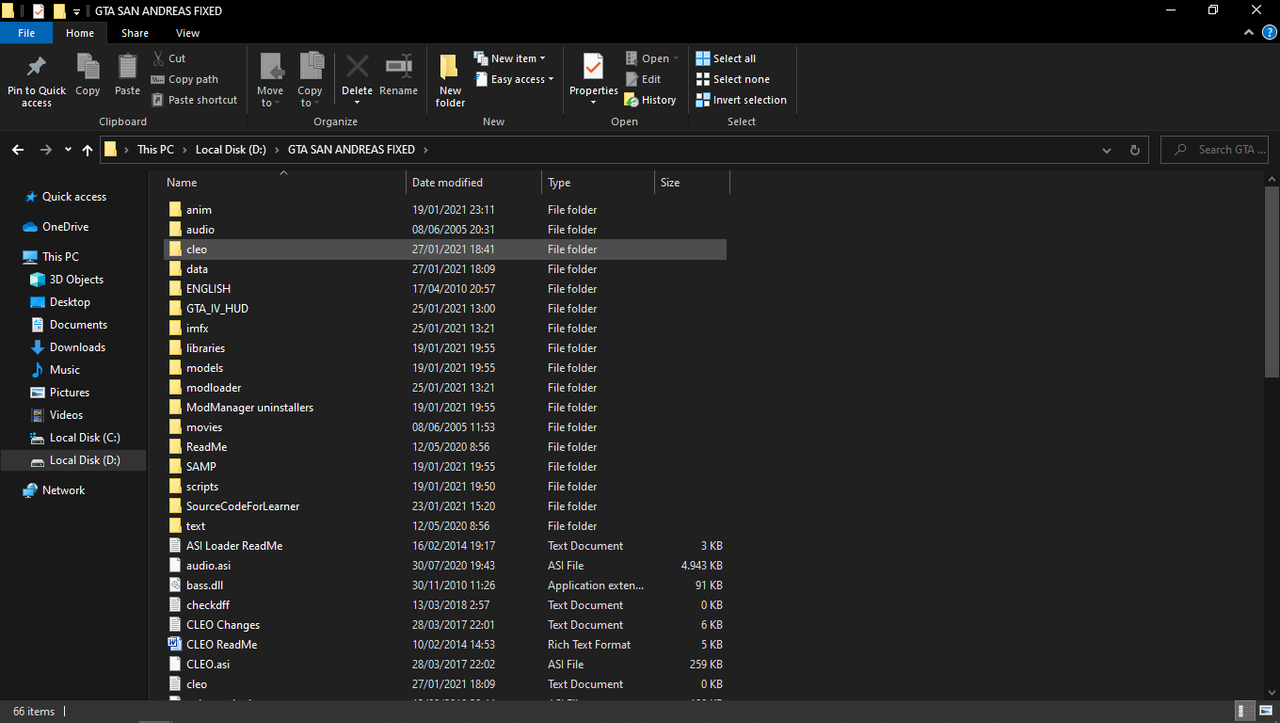1280x723 pixels.
Task: Open Help question mark icon
Action: tap(1268, 33)
